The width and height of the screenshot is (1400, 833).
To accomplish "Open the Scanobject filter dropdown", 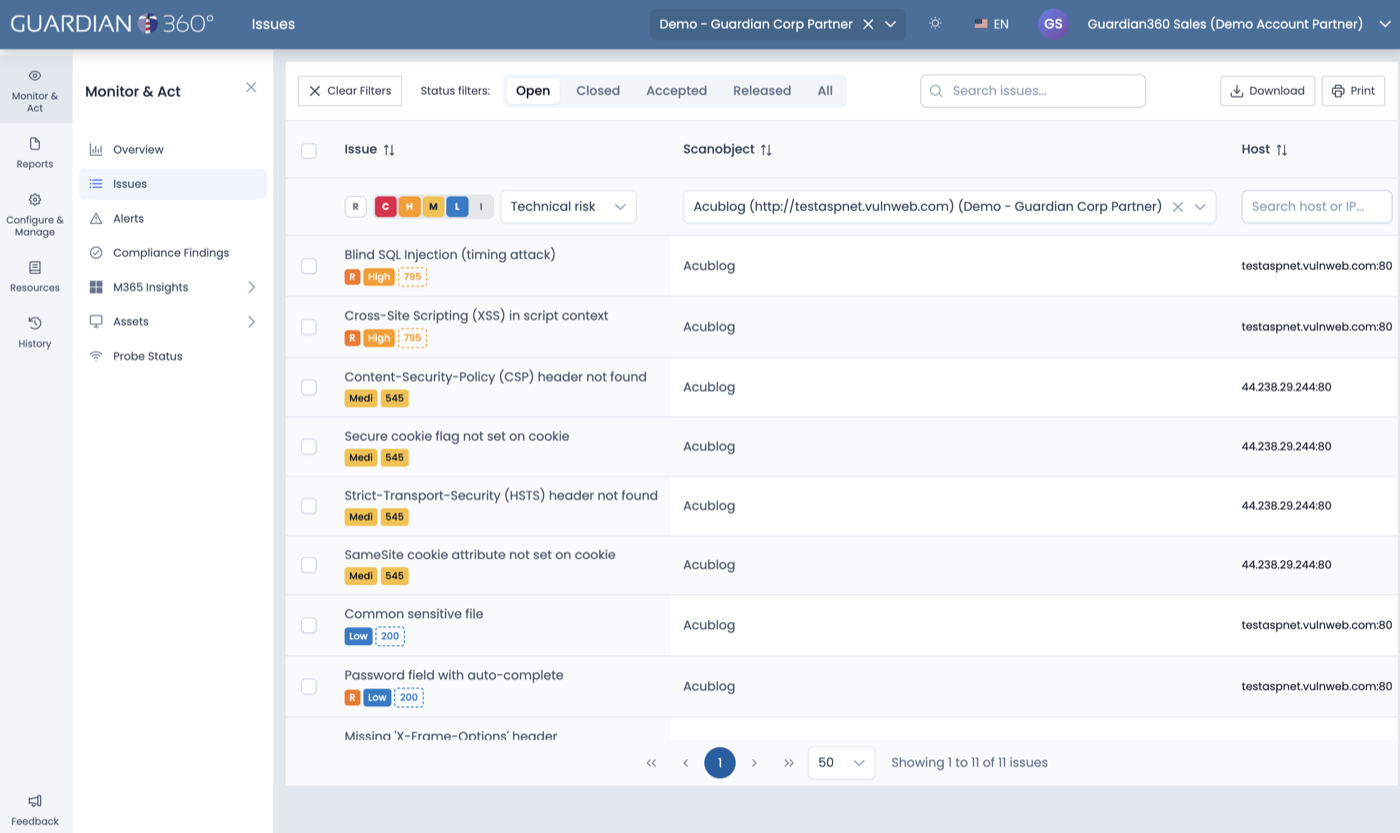I will pyautogui.click(x=1200, y=207).
